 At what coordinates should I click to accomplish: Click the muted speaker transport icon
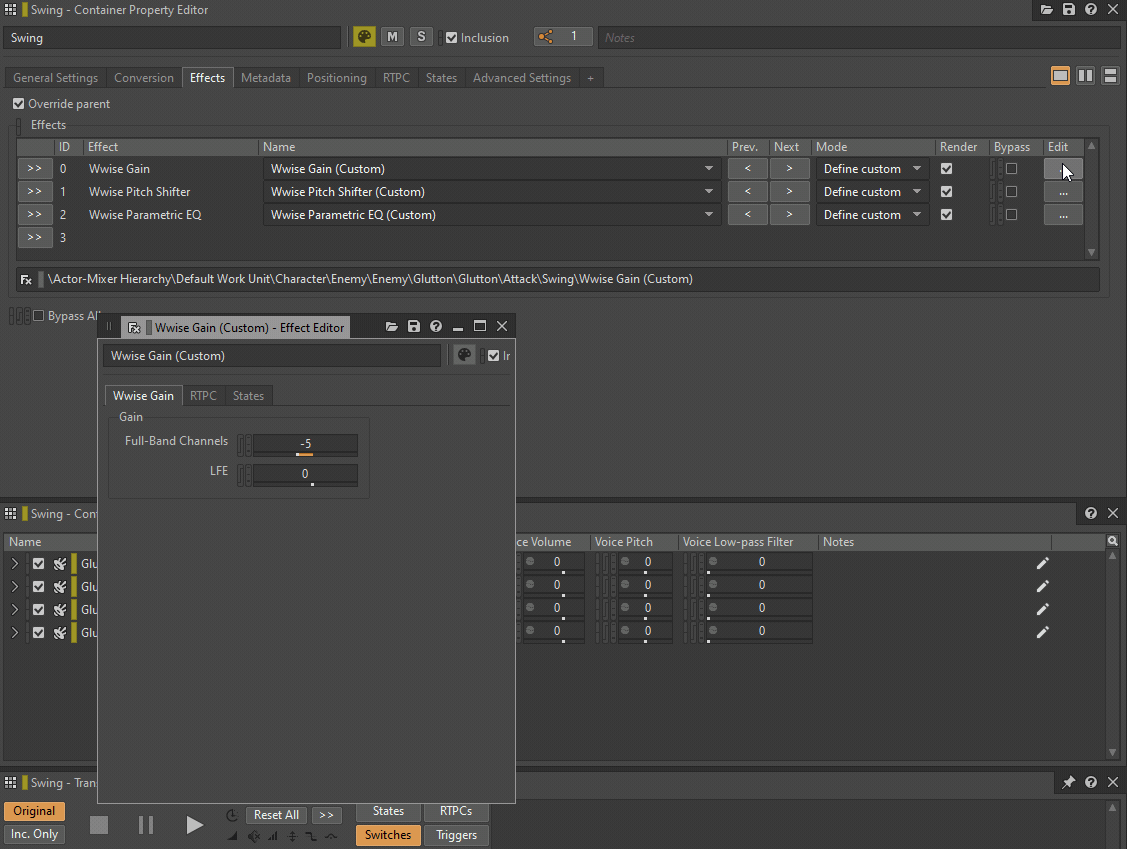[x=254, y=836]
